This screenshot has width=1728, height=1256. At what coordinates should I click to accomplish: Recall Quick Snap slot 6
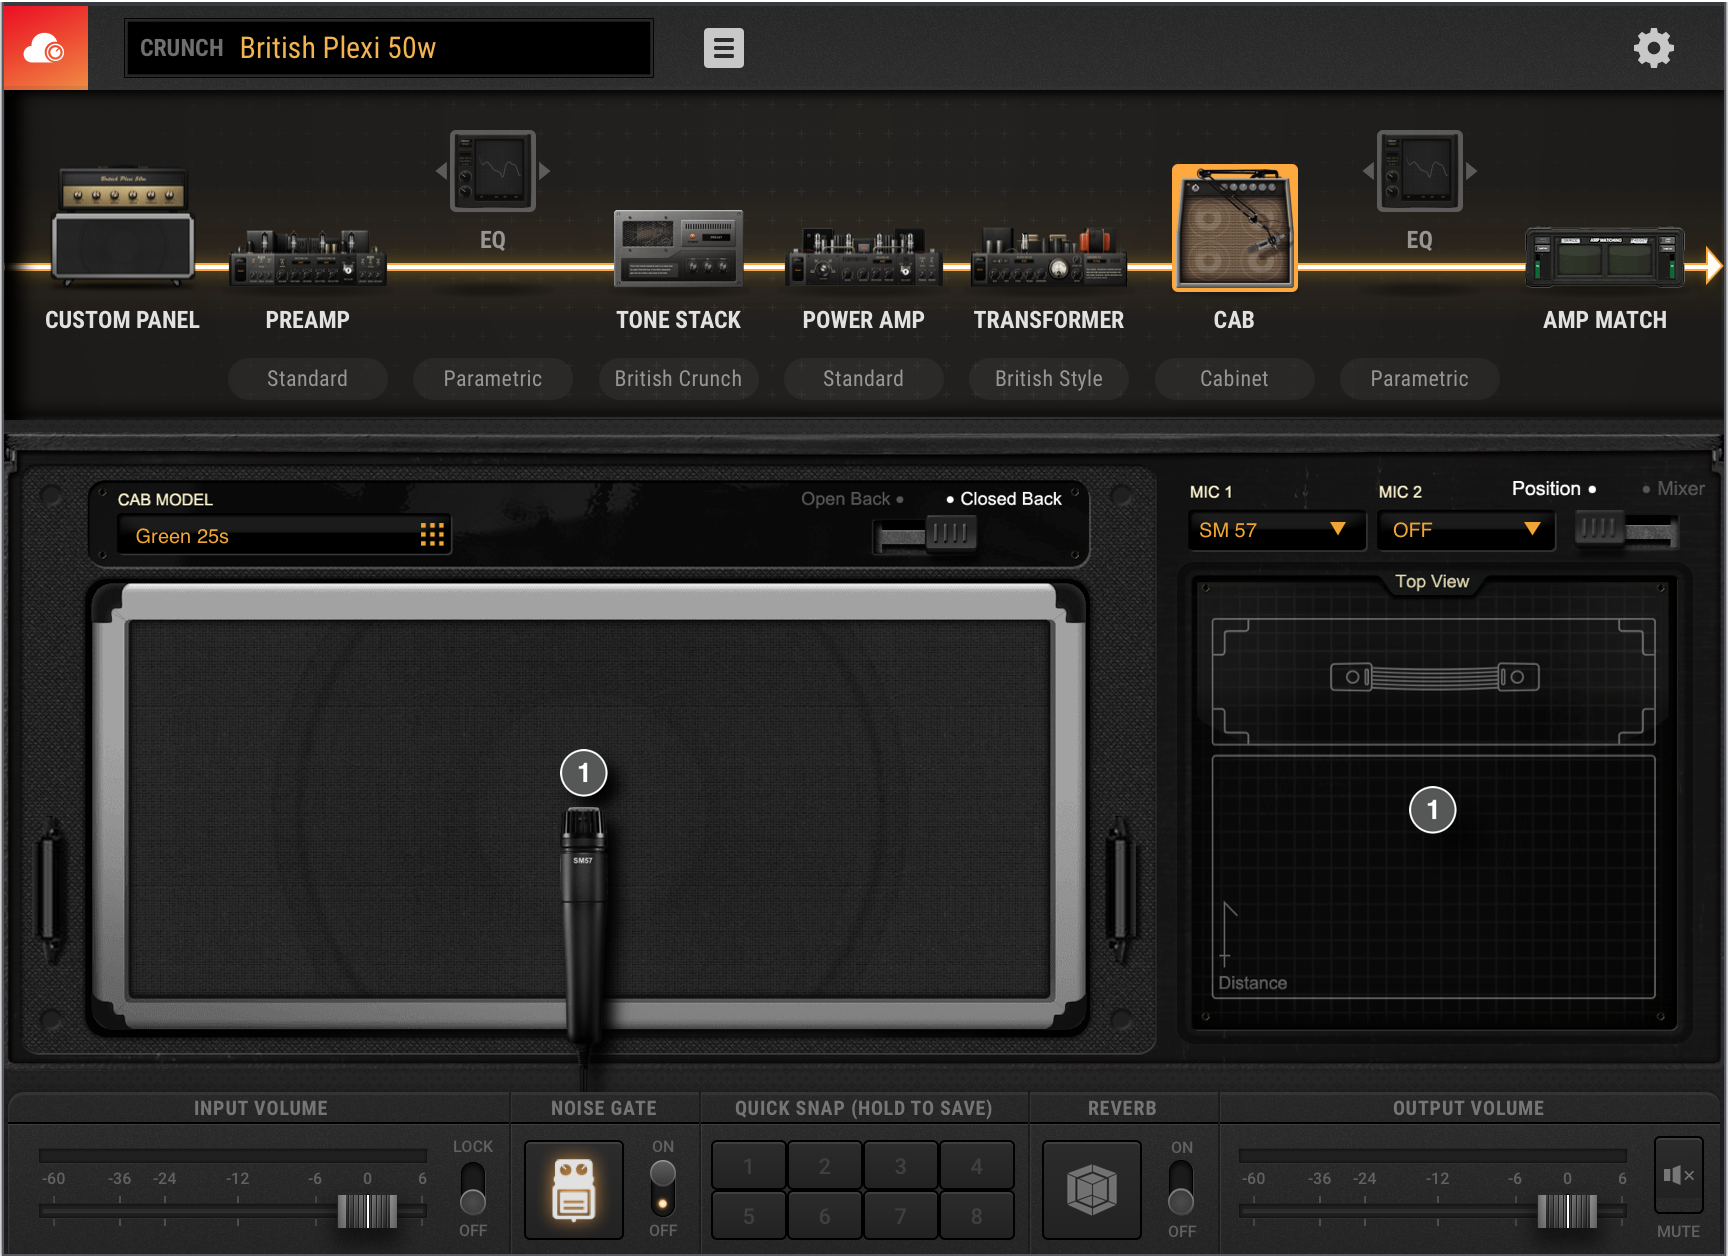coord(824,1216)
